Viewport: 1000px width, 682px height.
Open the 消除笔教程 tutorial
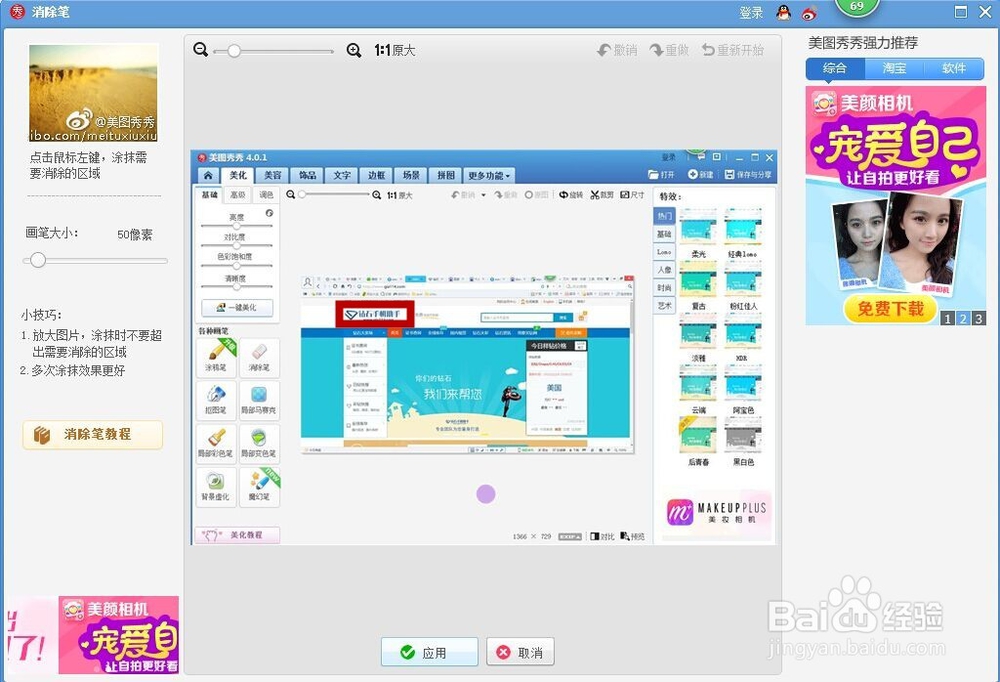92,434
